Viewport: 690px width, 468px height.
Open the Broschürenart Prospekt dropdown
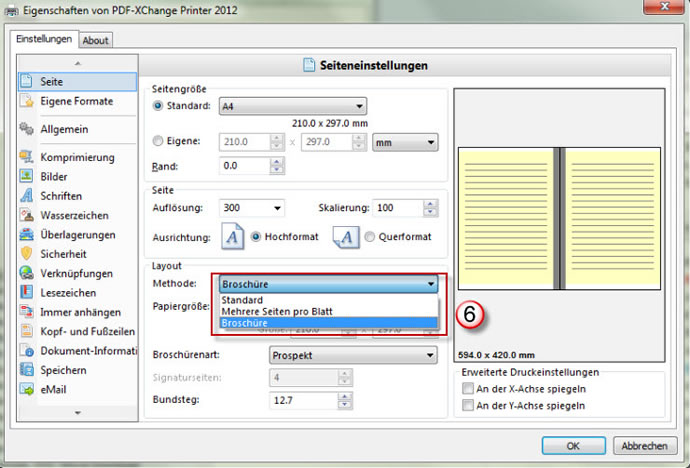pyautogui.click(x=353, y=355)
